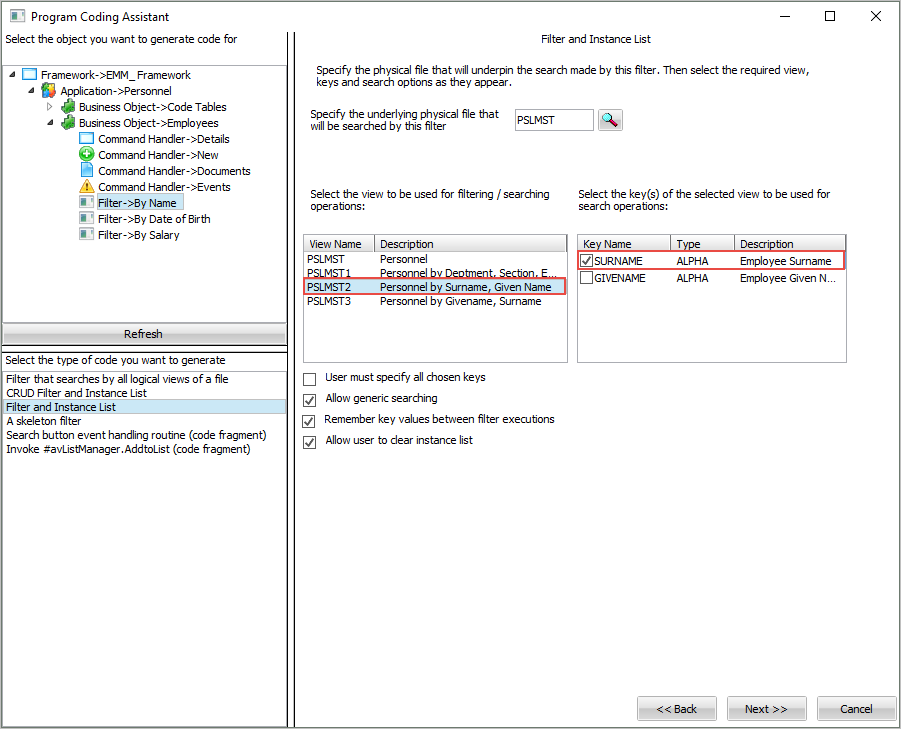The width and height of the screenshot is (901, 729).
Task: Select the PSLMST Personnel view row
Action: [435, 259]
